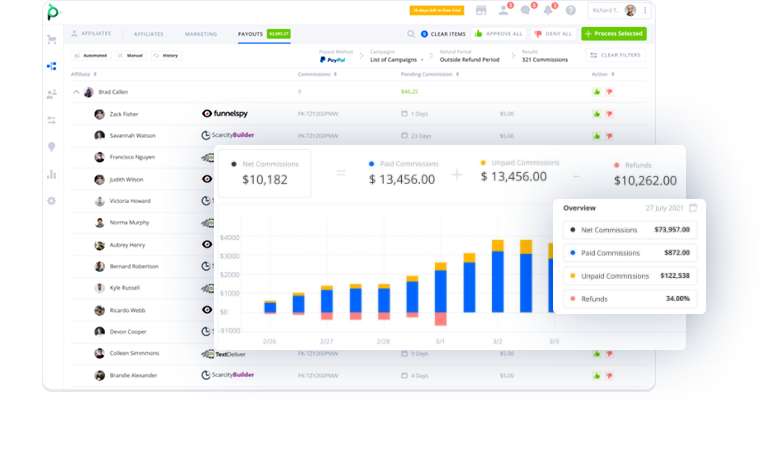
Task: Switch to the Payouts tab
Action: [x=250, y=34]
